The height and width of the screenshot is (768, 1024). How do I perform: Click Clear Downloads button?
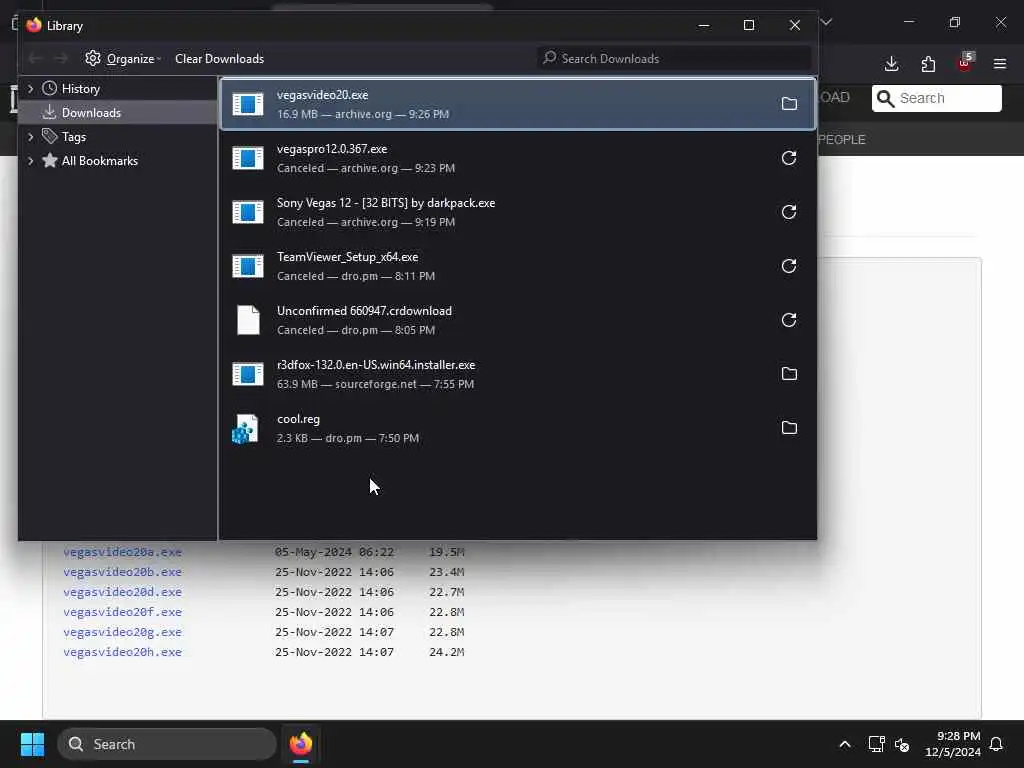(x=219, y=59)
